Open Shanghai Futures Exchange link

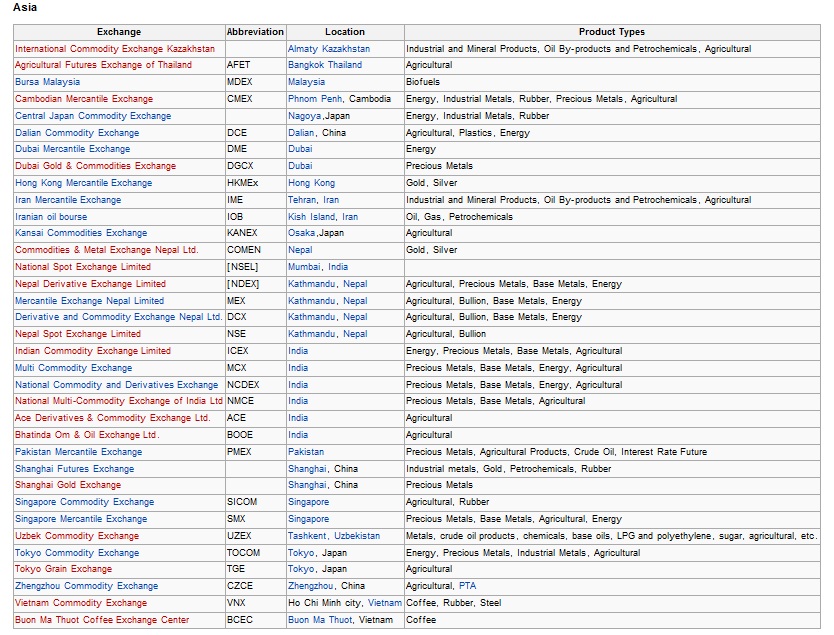tap(74, 469)
